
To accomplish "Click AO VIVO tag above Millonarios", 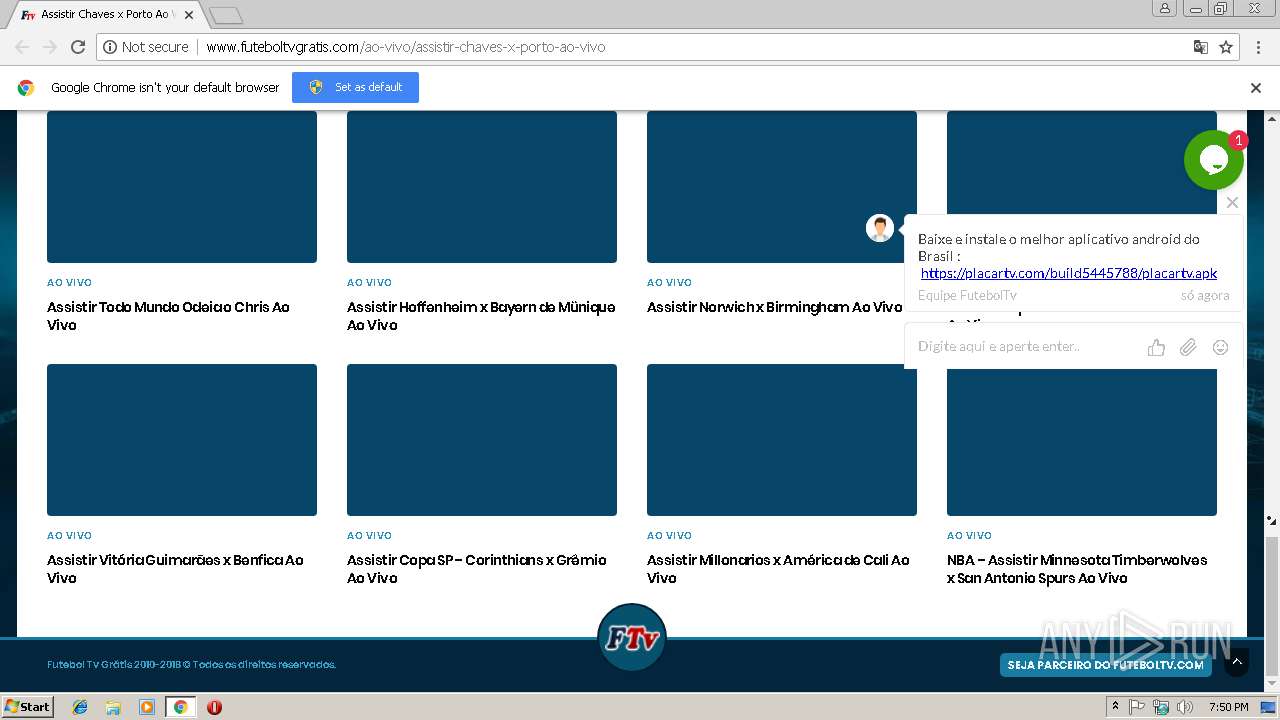I will pyautogui.click(x=669, y=536).
